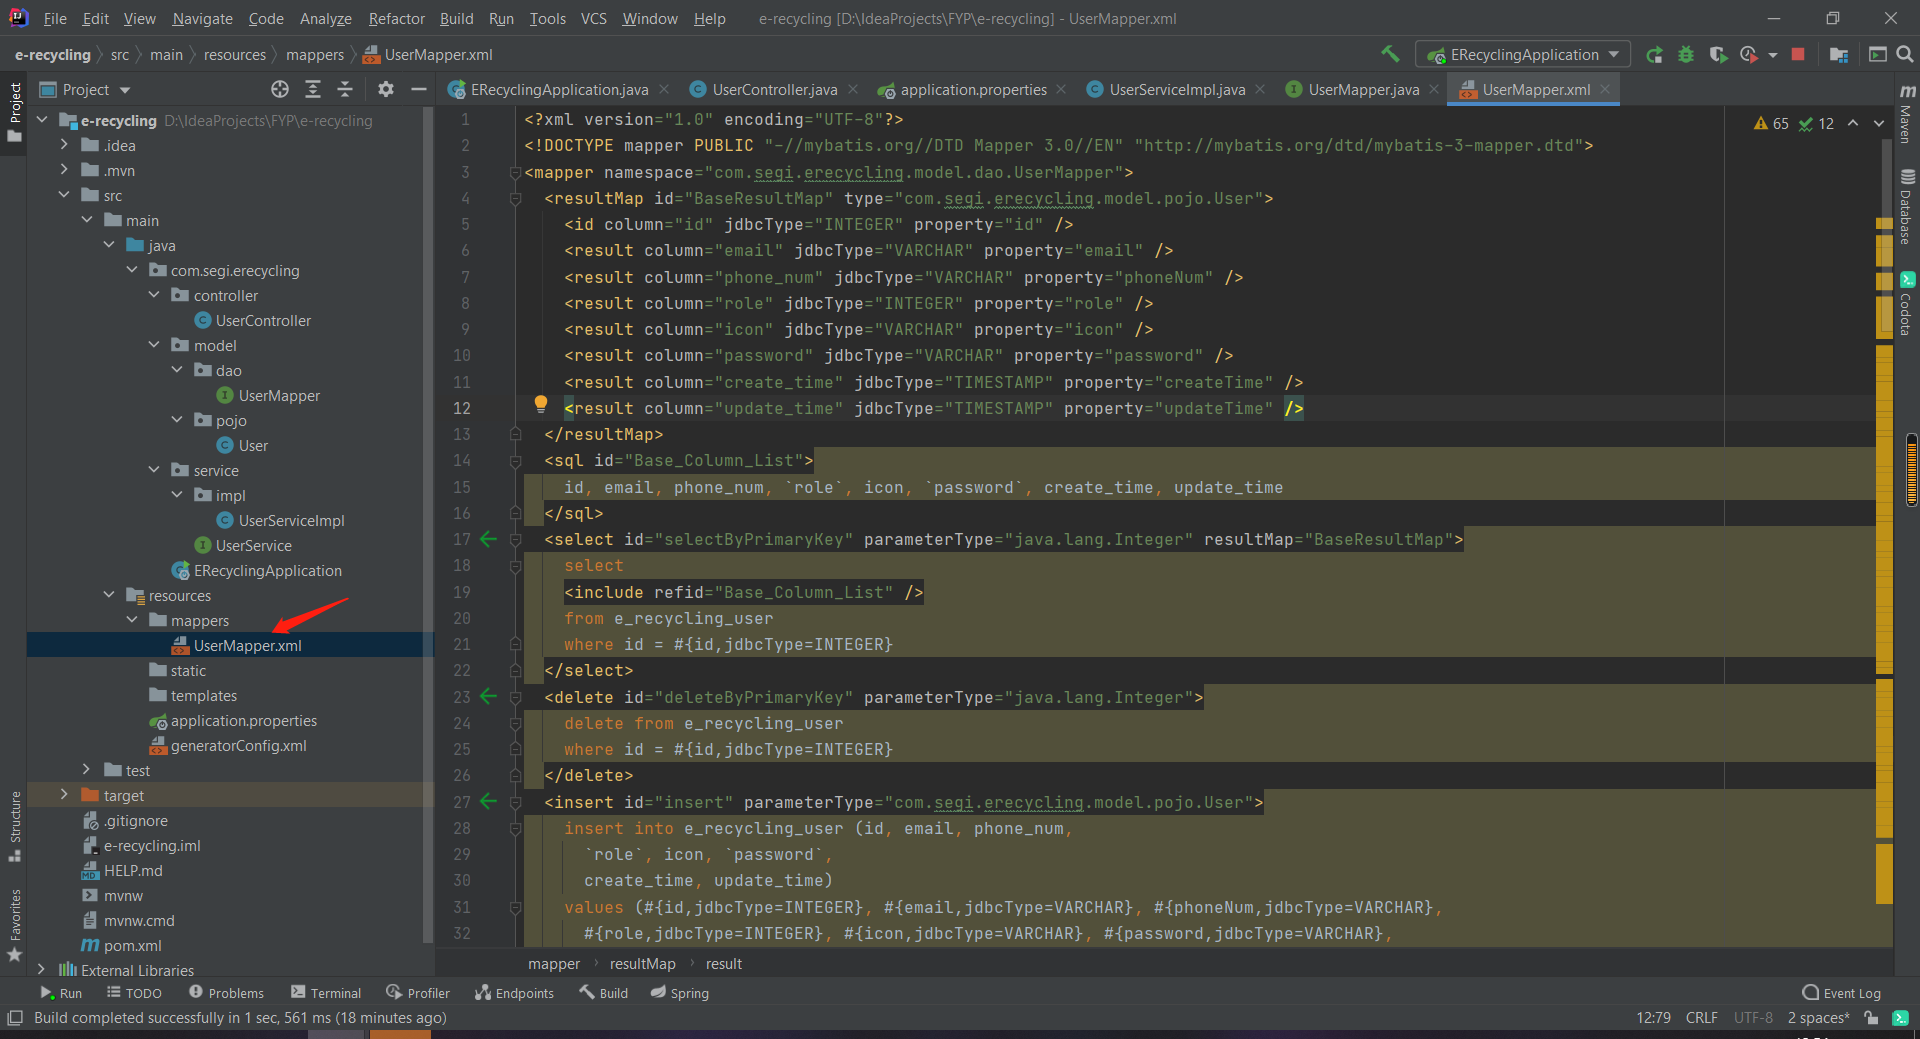The height and width of the screenshot is (1039, 1920).
Task: Click the intention lightbulb on line 12
Action: click(541, 404)
